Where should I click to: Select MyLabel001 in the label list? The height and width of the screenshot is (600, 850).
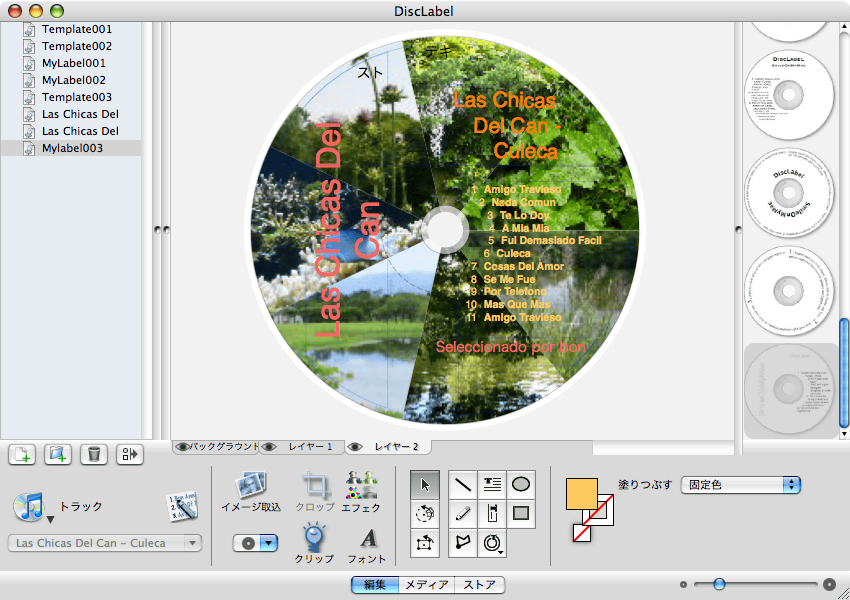tap(70, 63)
